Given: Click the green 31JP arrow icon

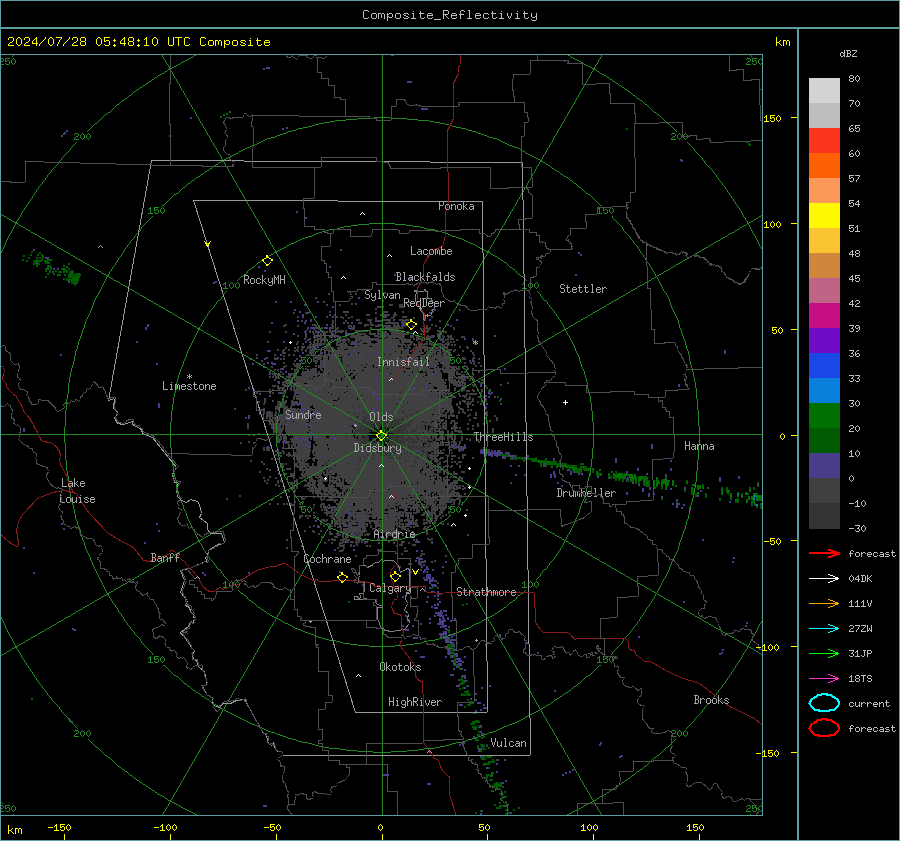Looking at the screenshot, I should tap(824, 653).
